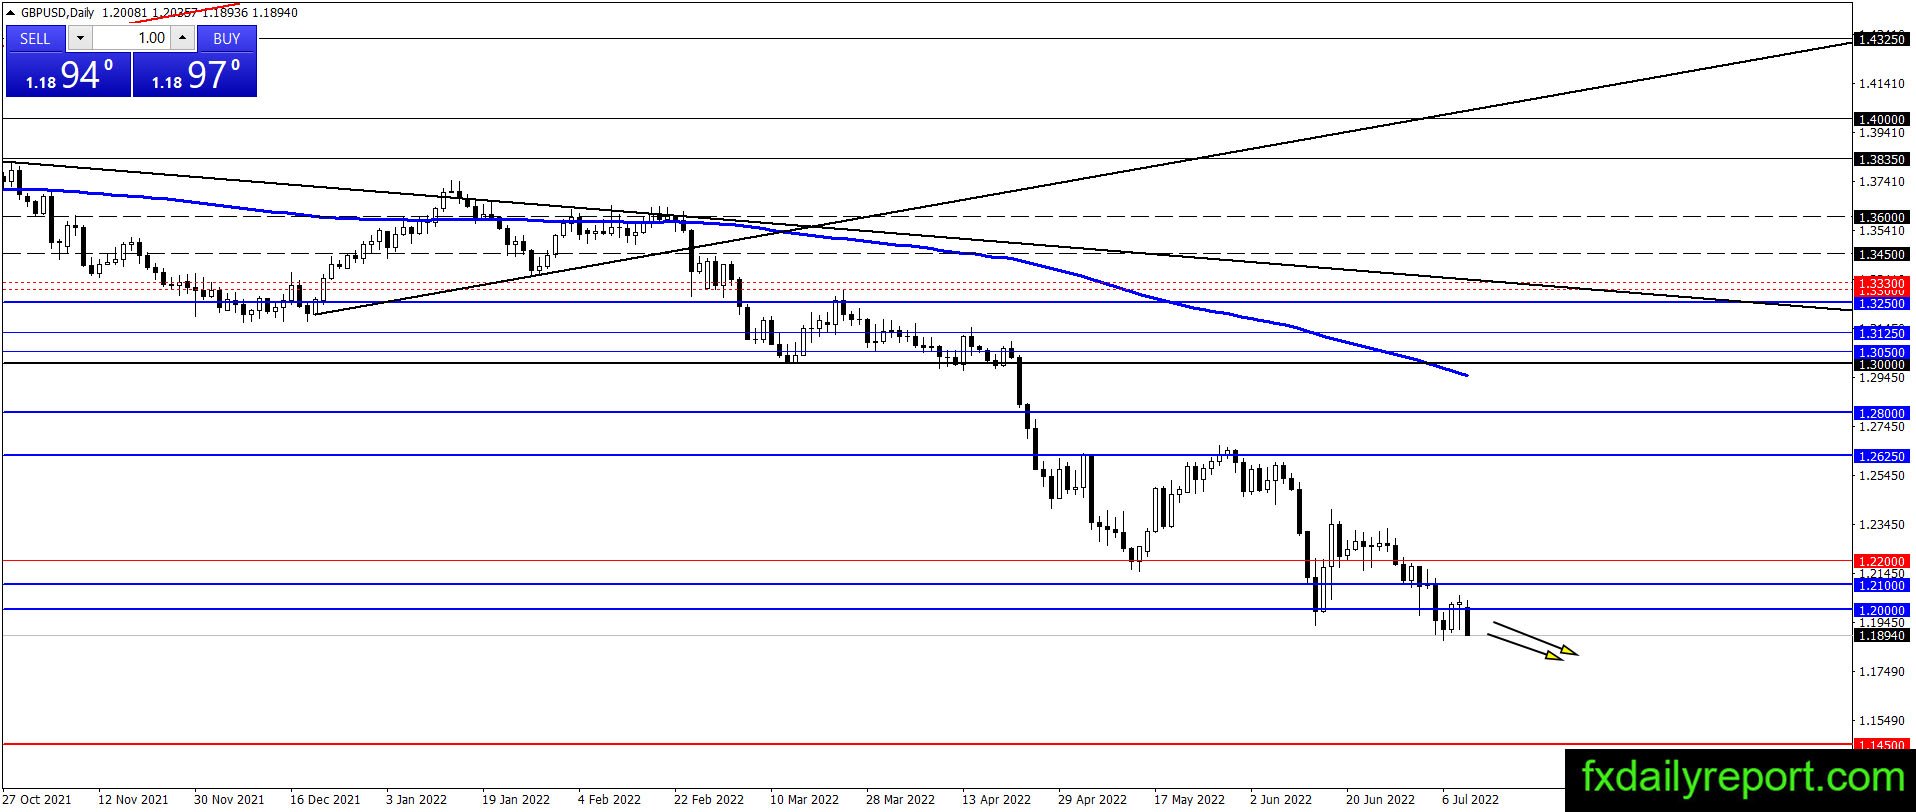Click the lower yellow-tipped arrow on chart
Screen dimensions: 1916x812
[1526, 648]
